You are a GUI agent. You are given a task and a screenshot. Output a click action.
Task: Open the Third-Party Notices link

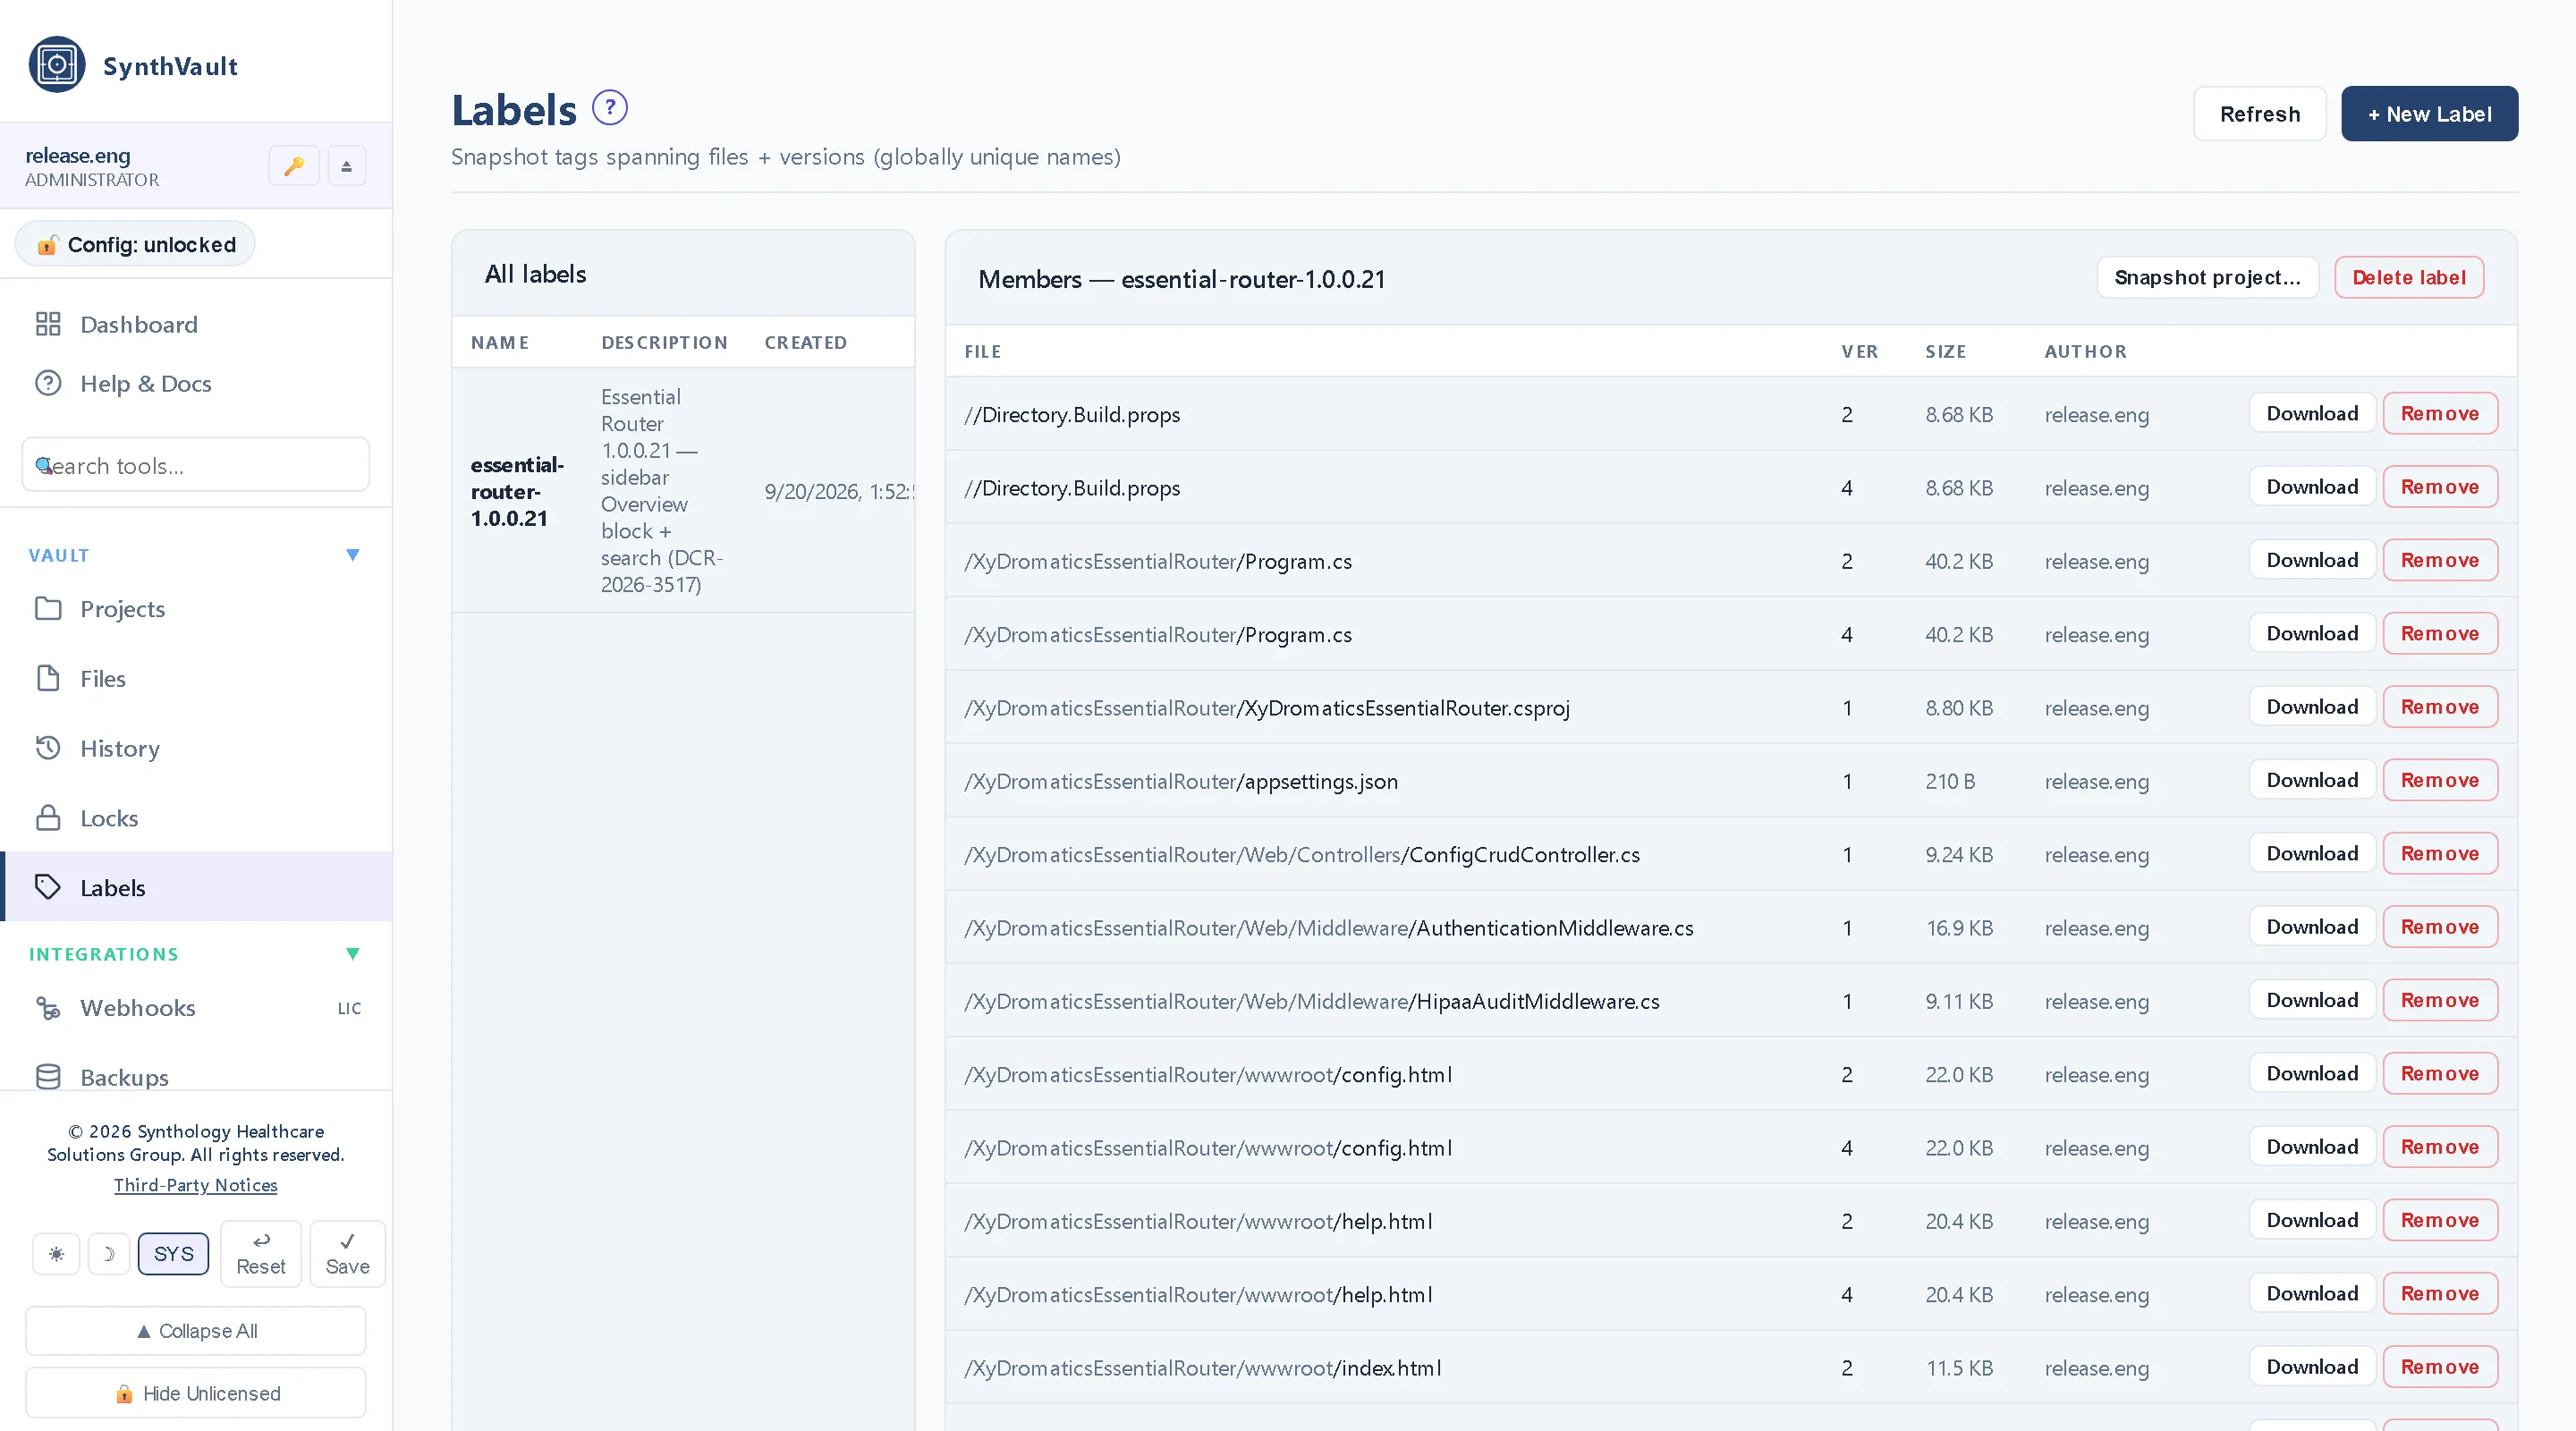pos(196,1185)
